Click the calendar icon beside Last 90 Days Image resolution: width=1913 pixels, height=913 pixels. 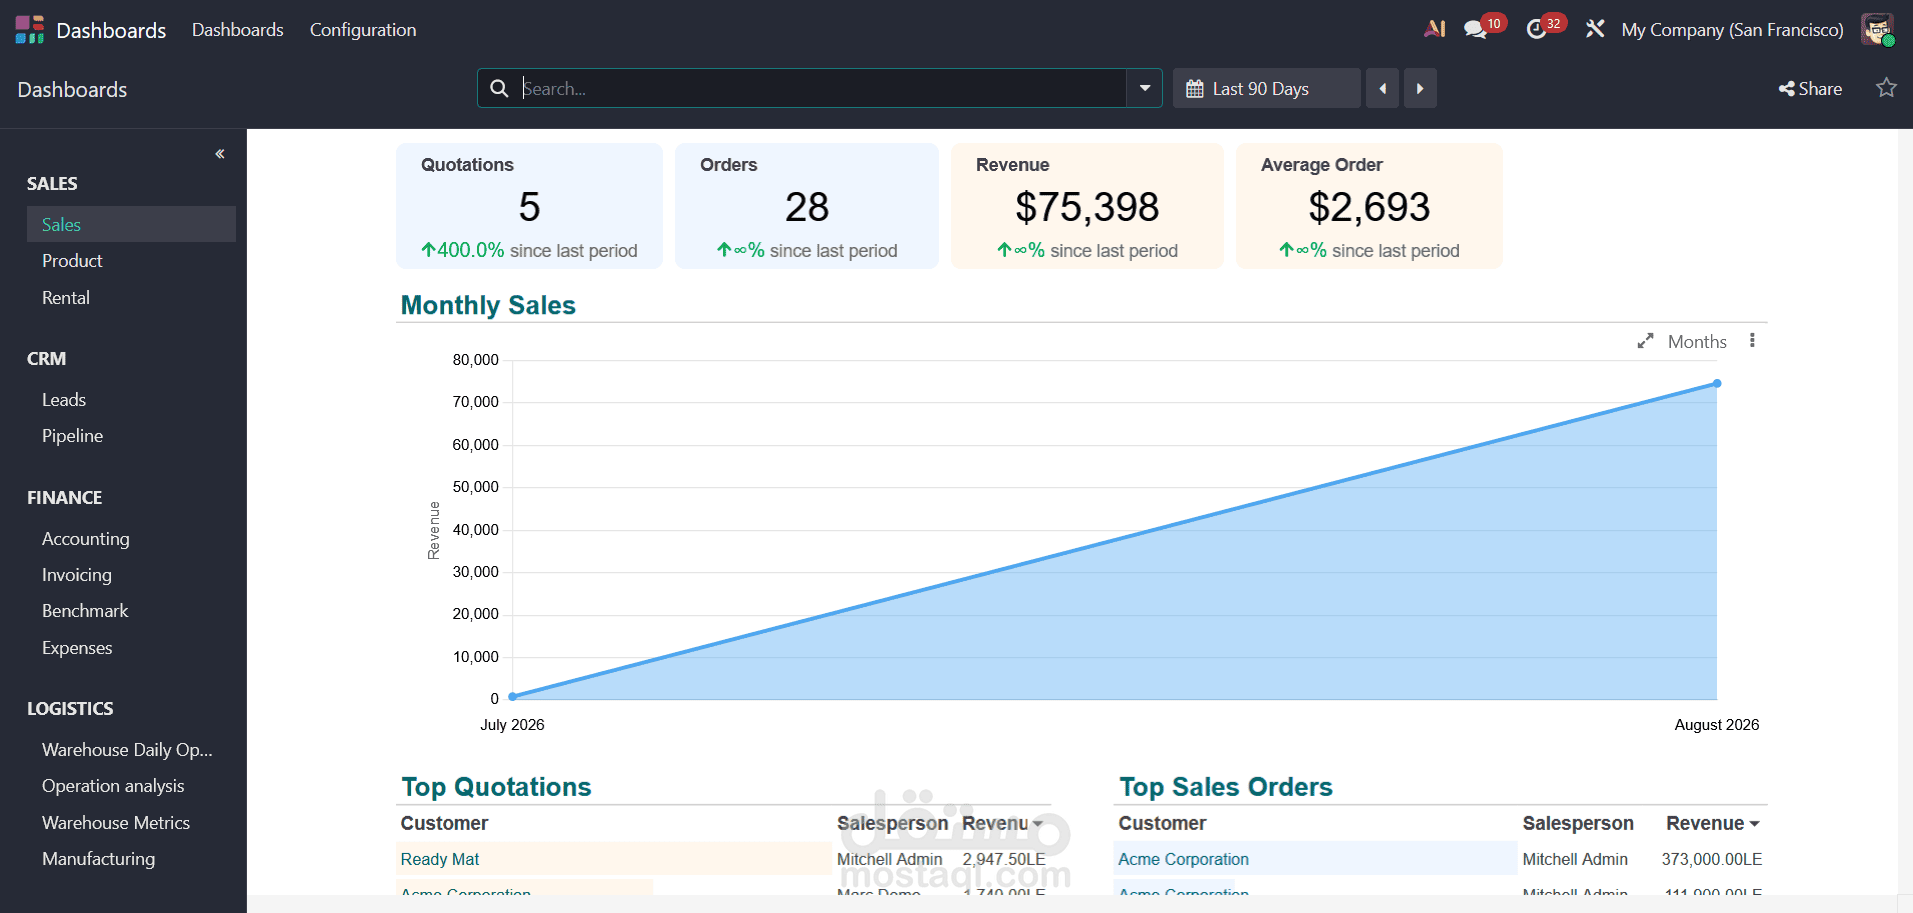pos(1194,89)
